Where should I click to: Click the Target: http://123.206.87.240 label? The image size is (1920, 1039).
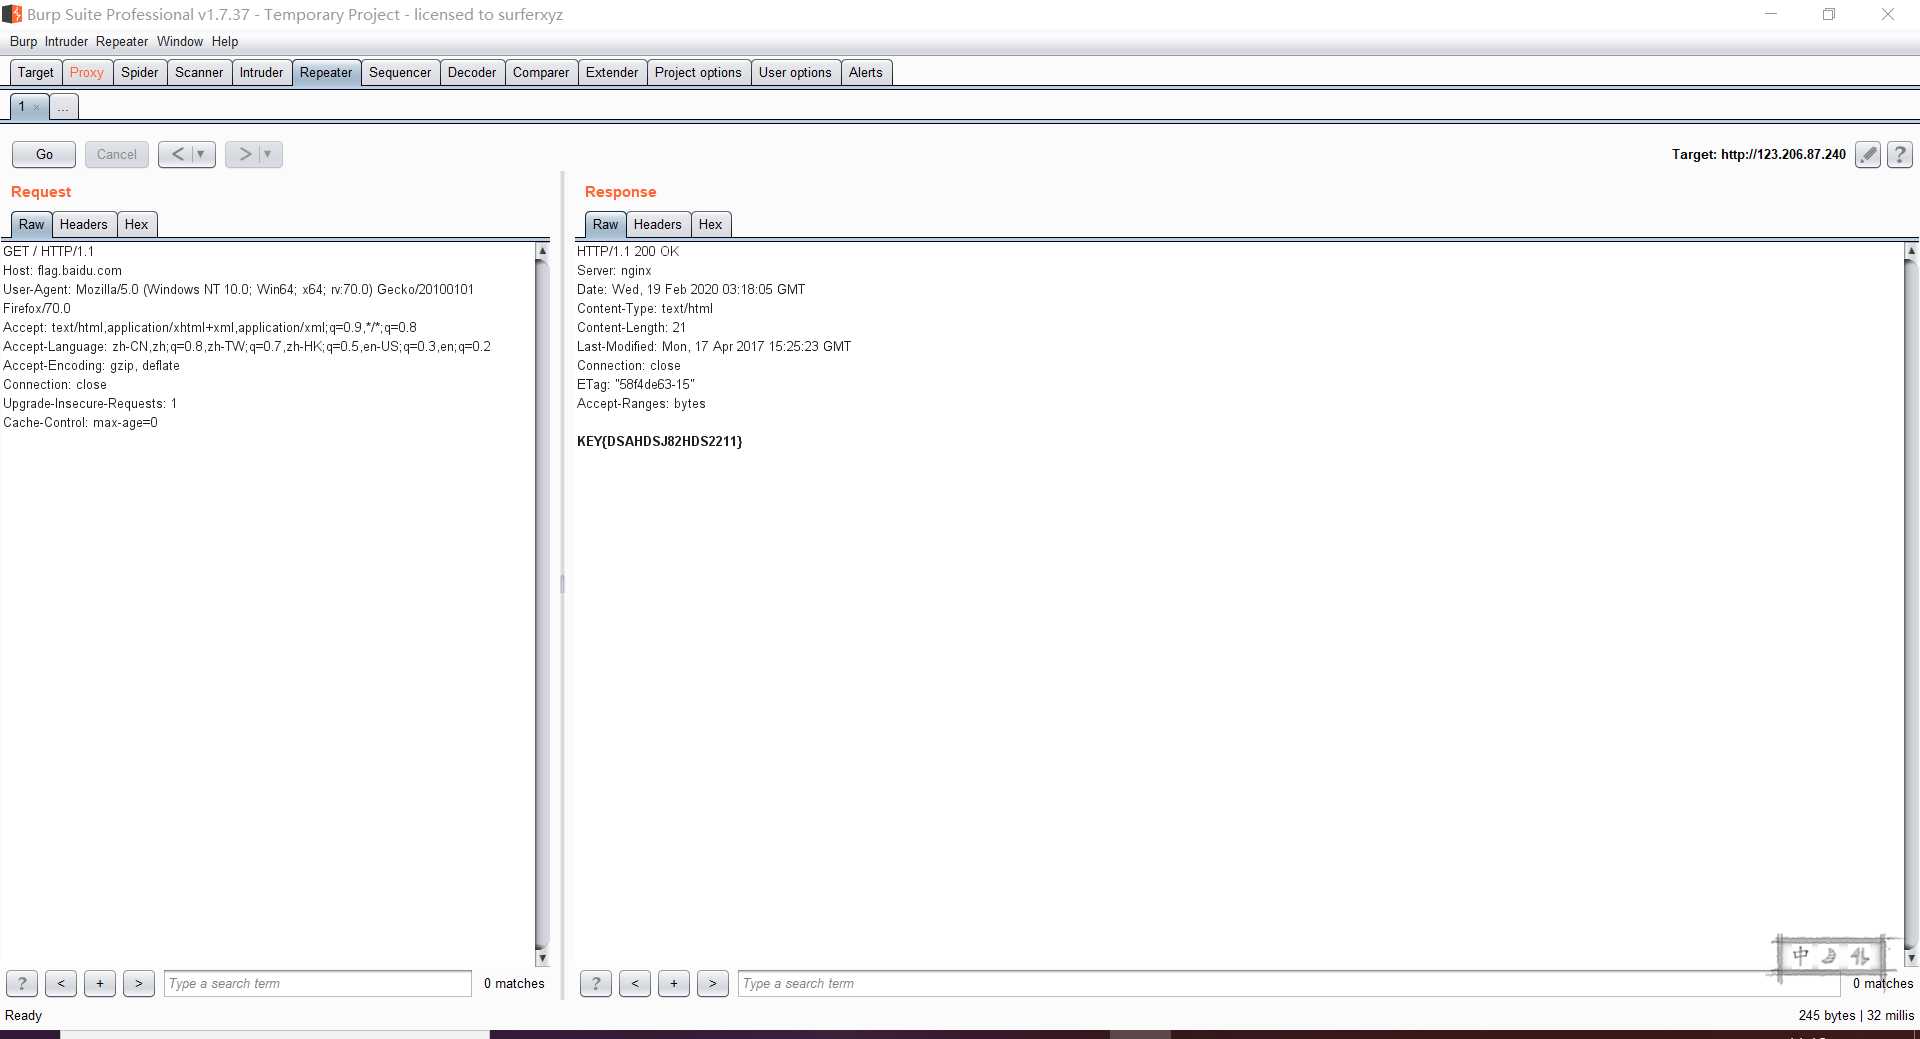click(x=1758, y=154)
